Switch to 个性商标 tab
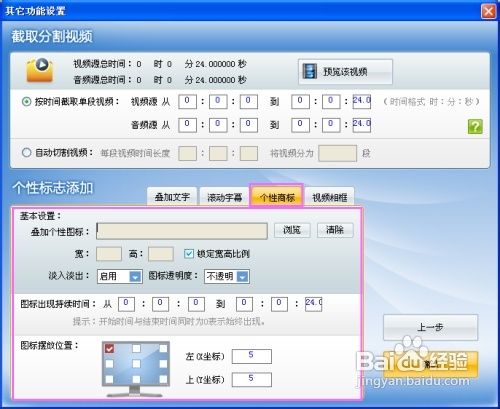 [277, 197]
